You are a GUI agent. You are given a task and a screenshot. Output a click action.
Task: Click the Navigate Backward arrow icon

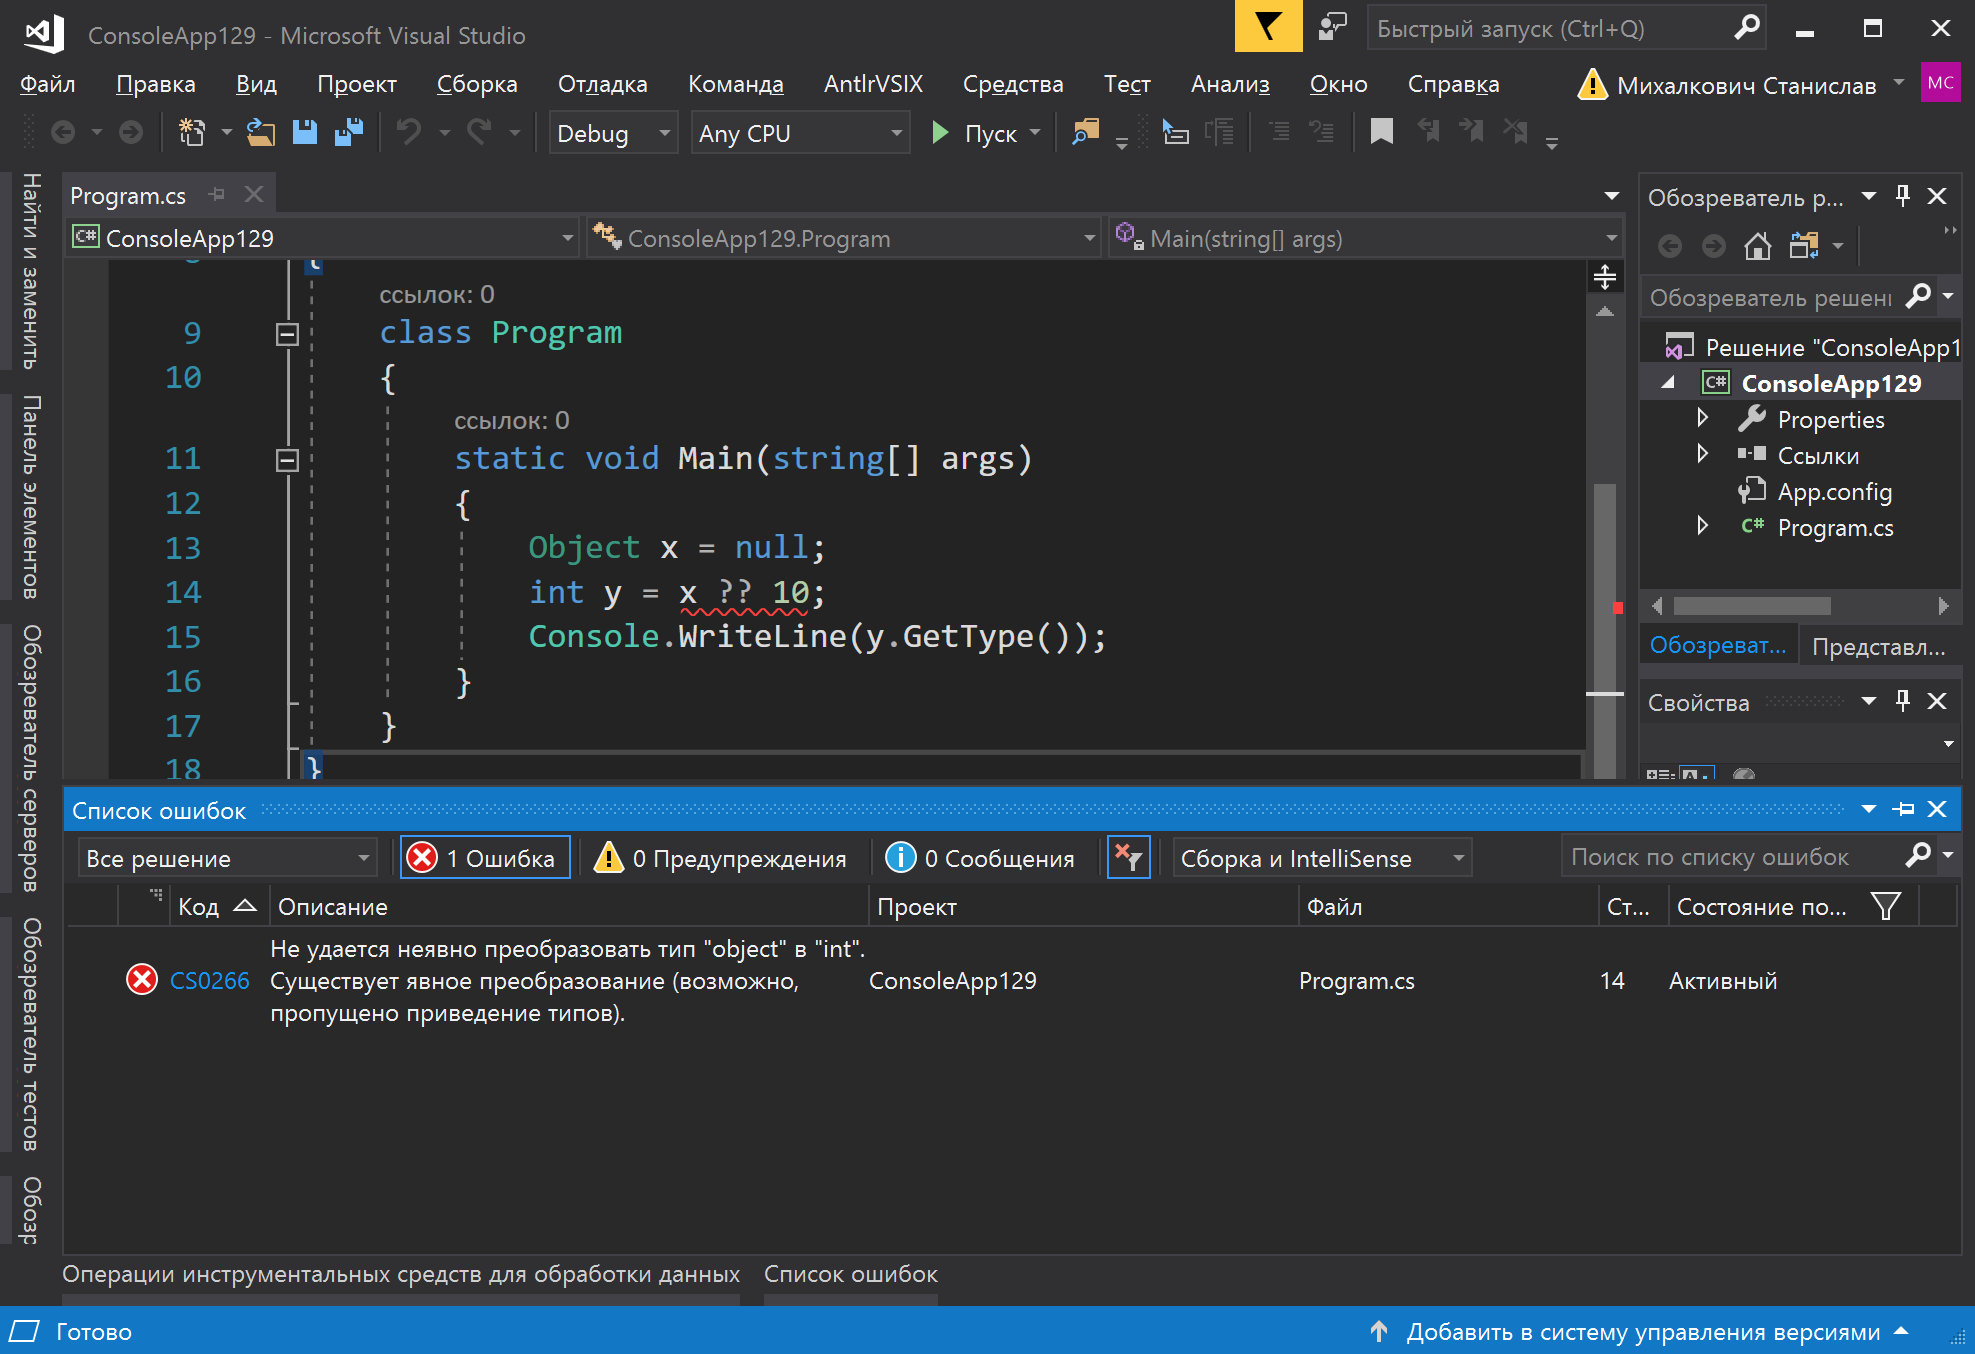coord(65,131)
